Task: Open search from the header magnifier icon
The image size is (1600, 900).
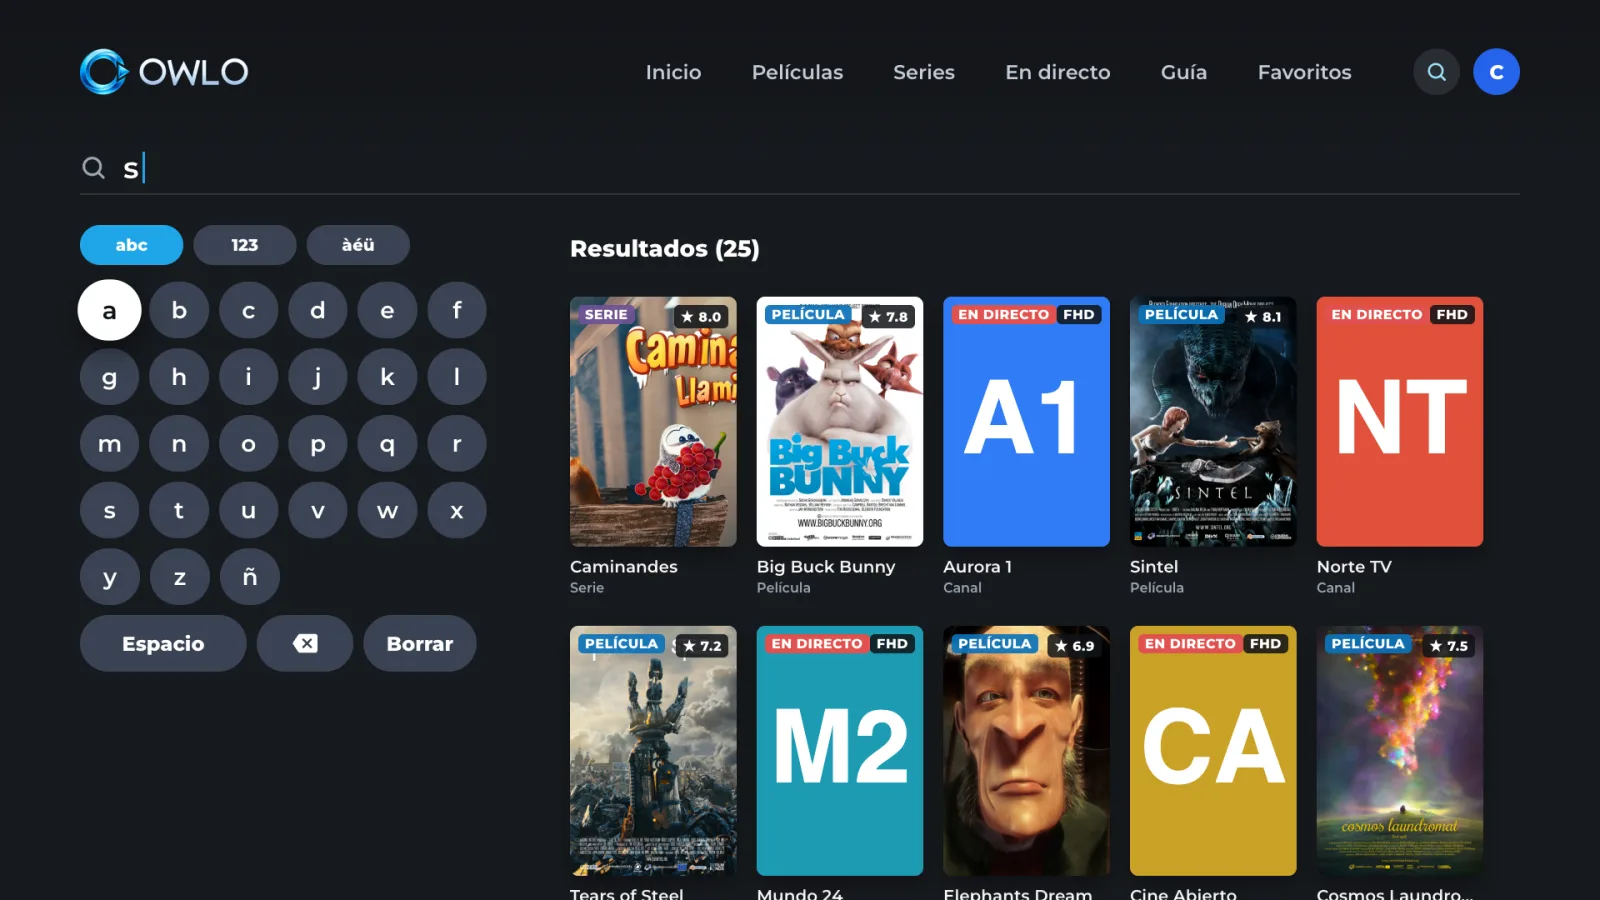Action: tap(1436, 72)
